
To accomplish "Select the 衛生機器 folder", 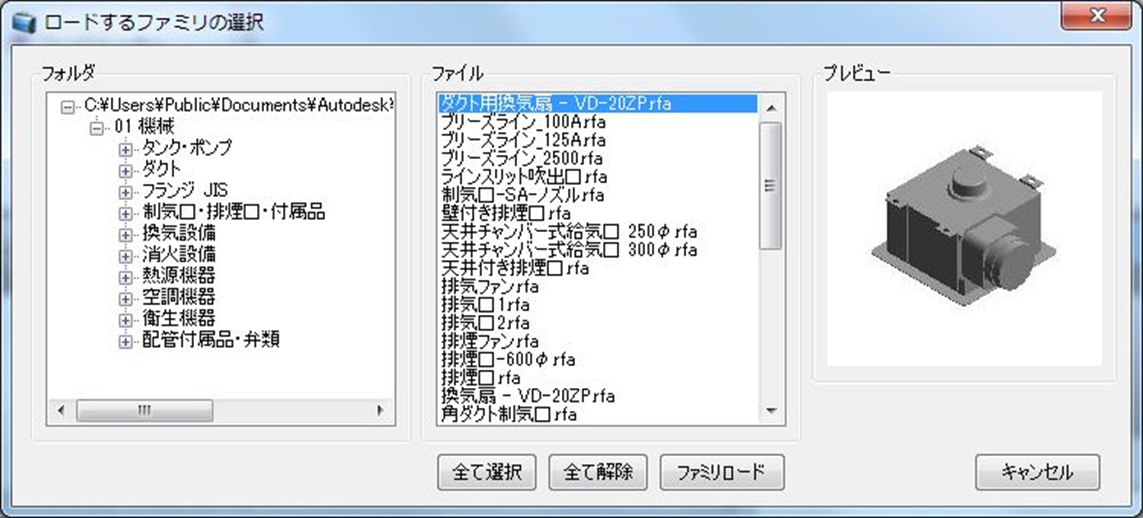I will 179,319.
